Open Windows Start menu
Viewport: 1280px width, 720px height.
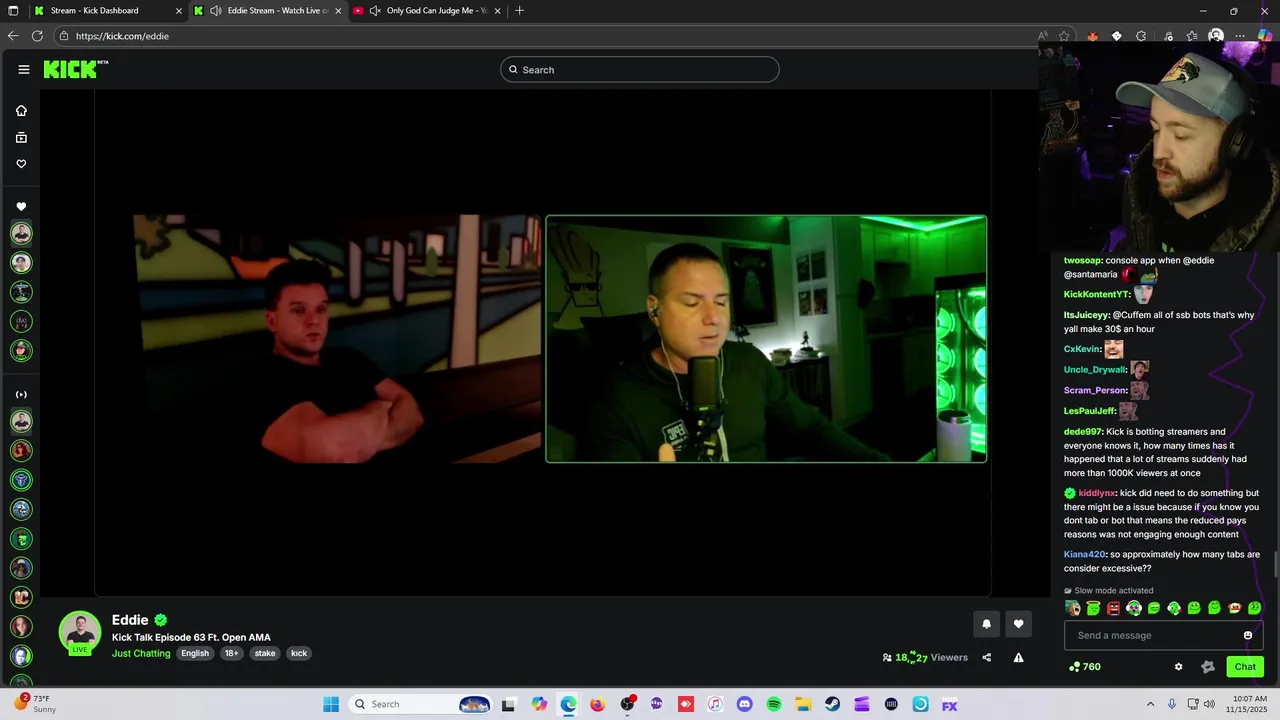pyautogui.click(x=331, y=704)
